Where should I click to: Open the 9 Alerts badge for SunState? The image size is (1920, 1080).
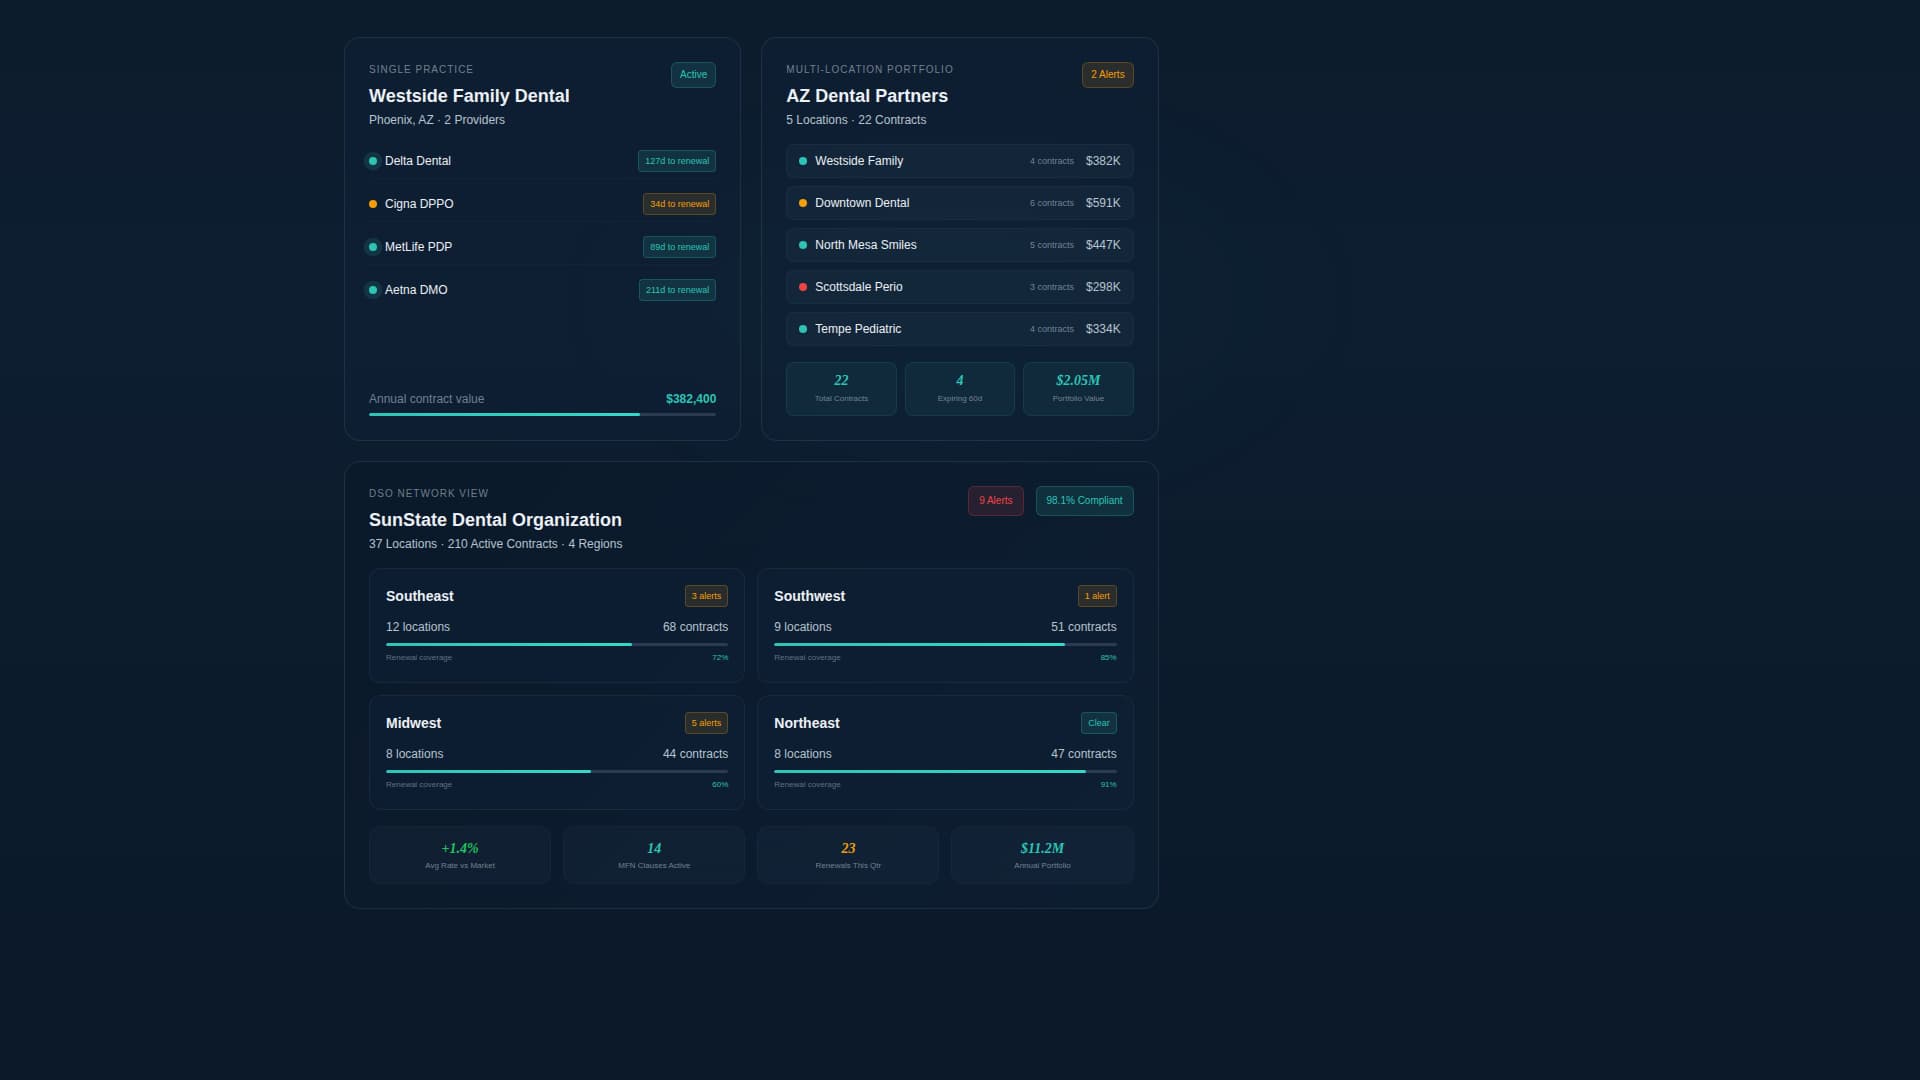(996, 501)
